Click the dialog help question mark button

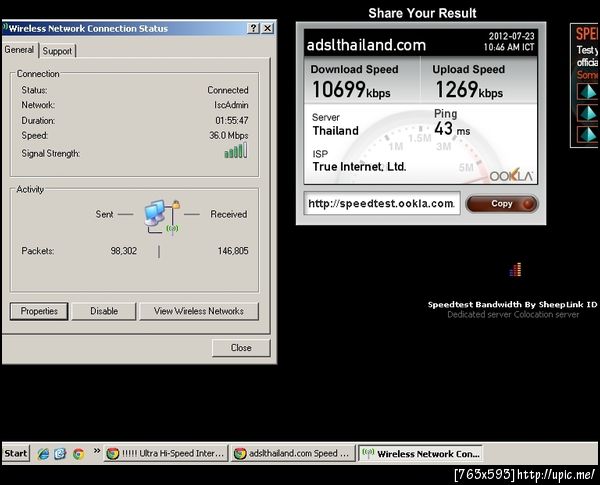(253, 28)
